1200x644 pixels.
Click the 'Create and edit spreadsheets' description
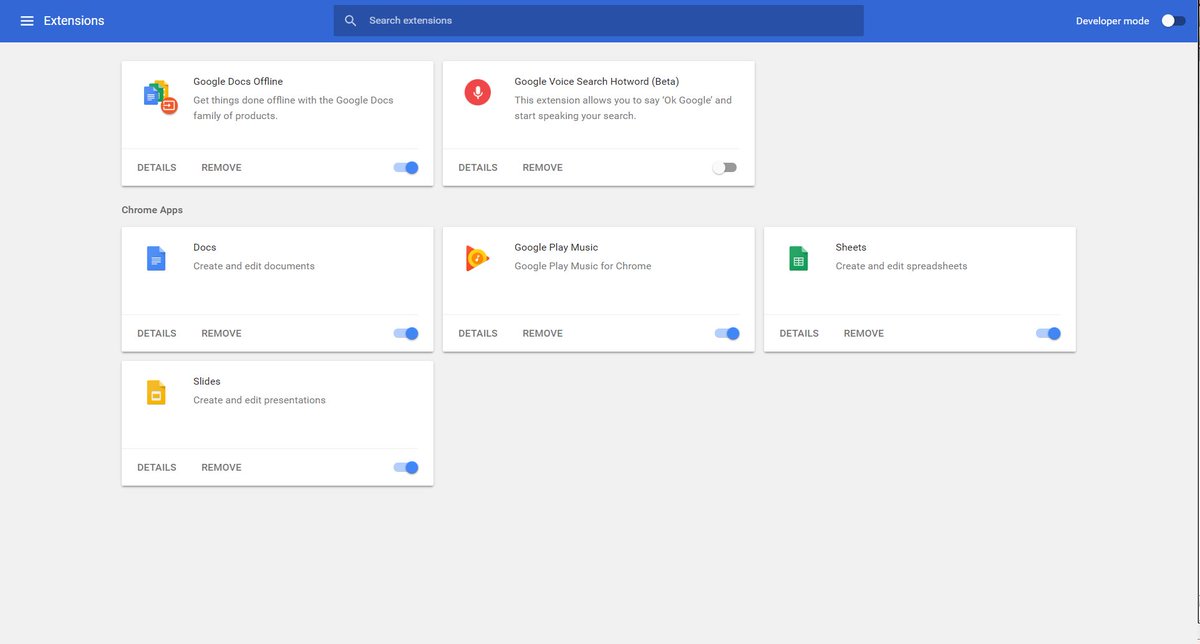click(902, 266)
